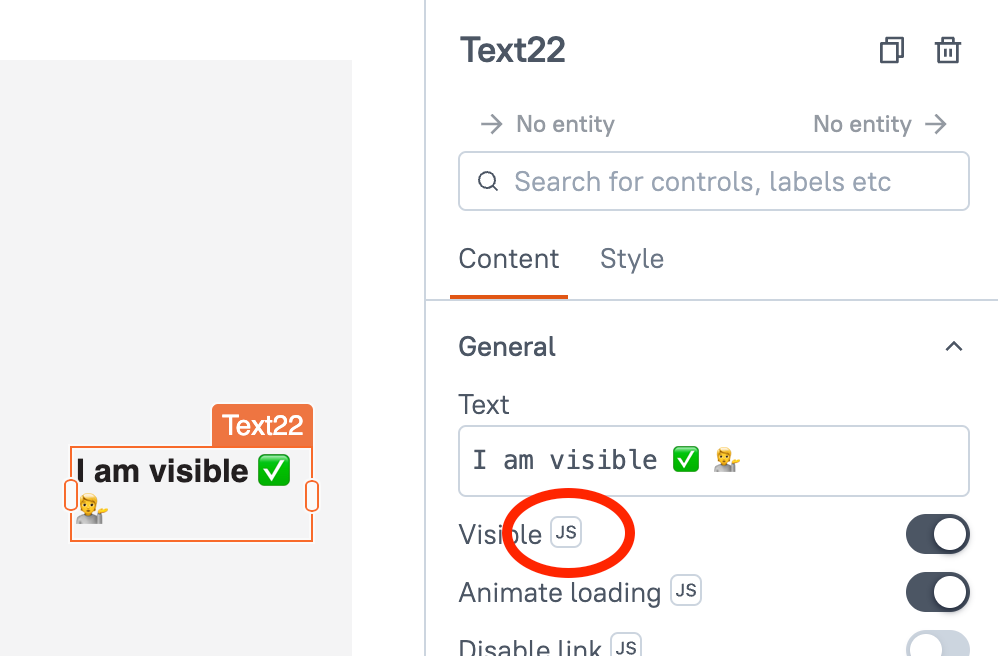Click the left arrow beside No entity

(x=490, y=124)
